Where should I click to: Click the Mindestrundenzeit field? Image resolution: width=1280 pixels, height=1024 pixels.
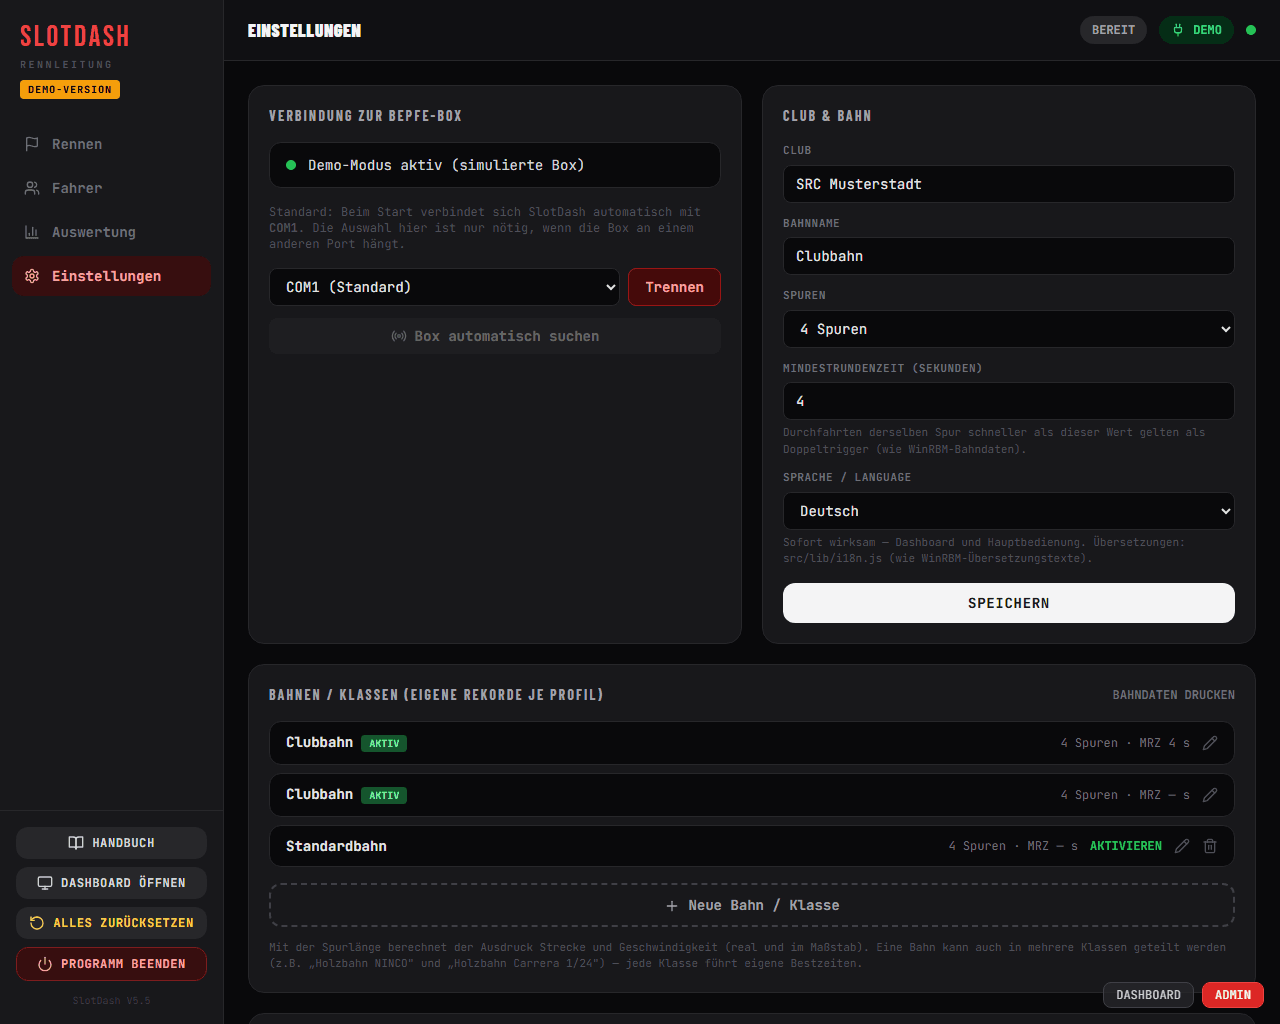point(1008,401)
